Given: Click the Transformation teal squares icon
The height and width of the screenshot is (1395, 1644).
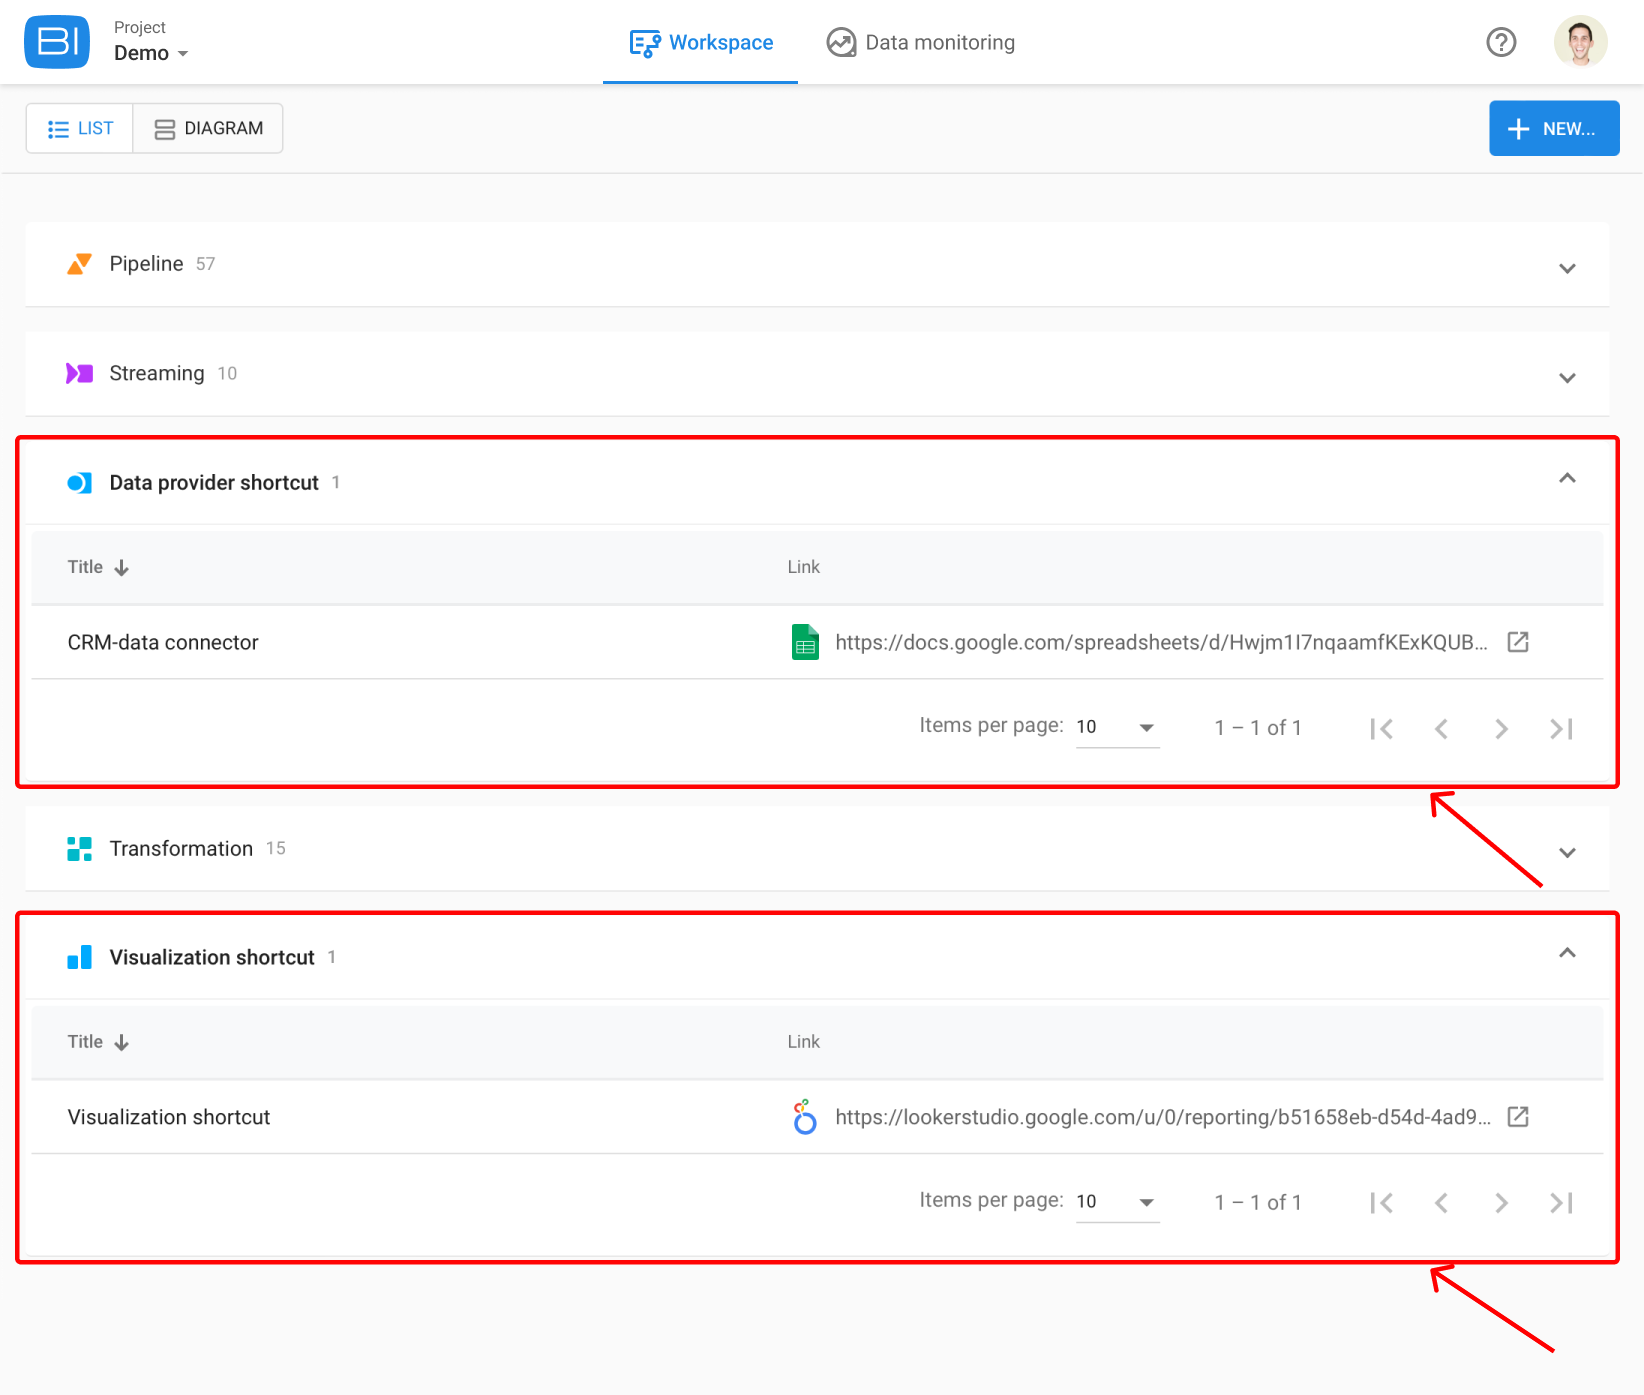Looking at the screenshot, I should click(x=79, y=849).
